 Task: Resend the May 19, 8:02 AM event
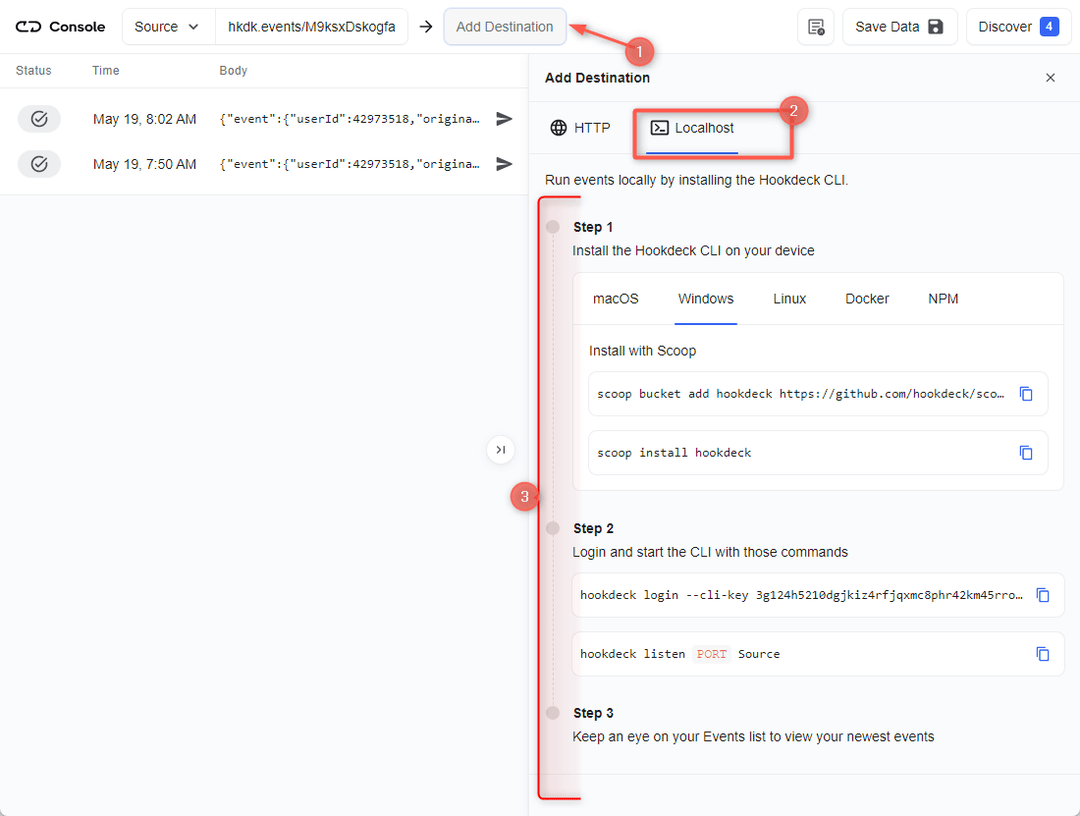503,118
